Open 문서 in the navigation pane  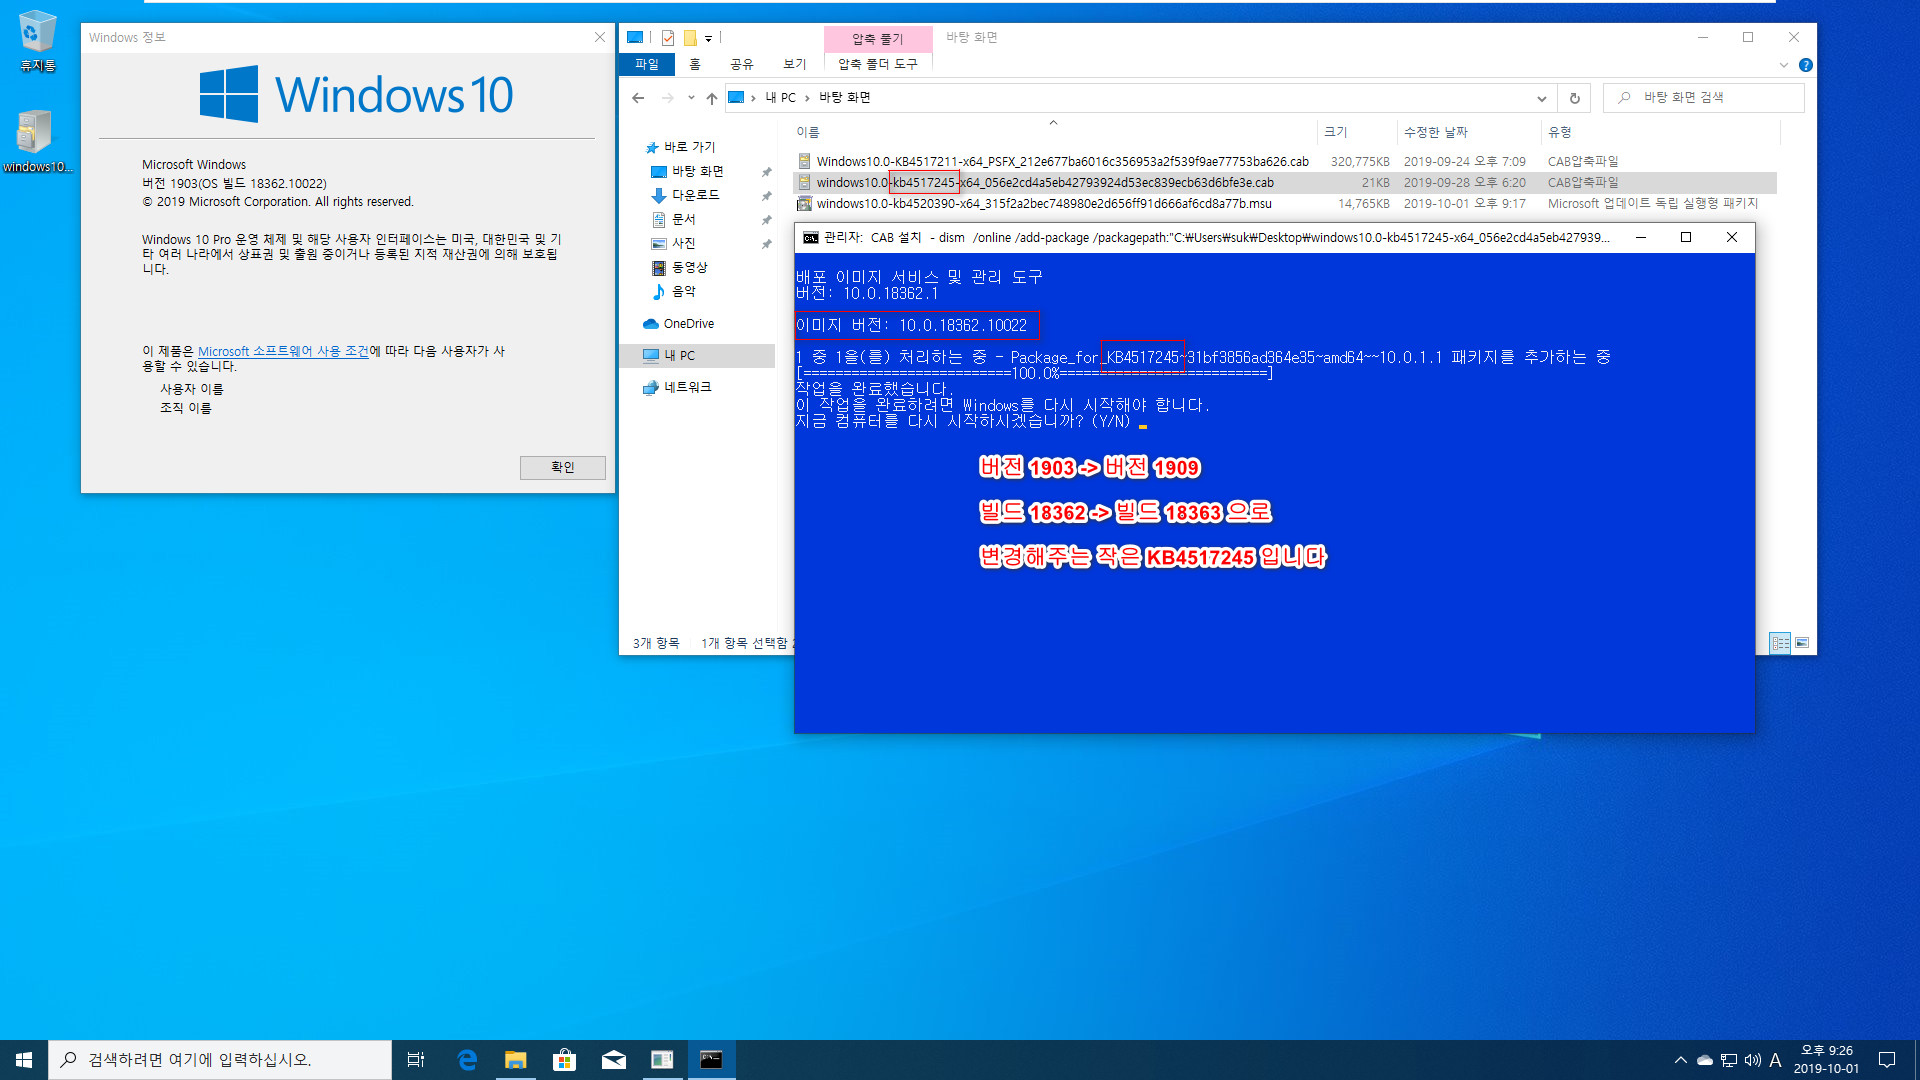[x=683, y=220]
